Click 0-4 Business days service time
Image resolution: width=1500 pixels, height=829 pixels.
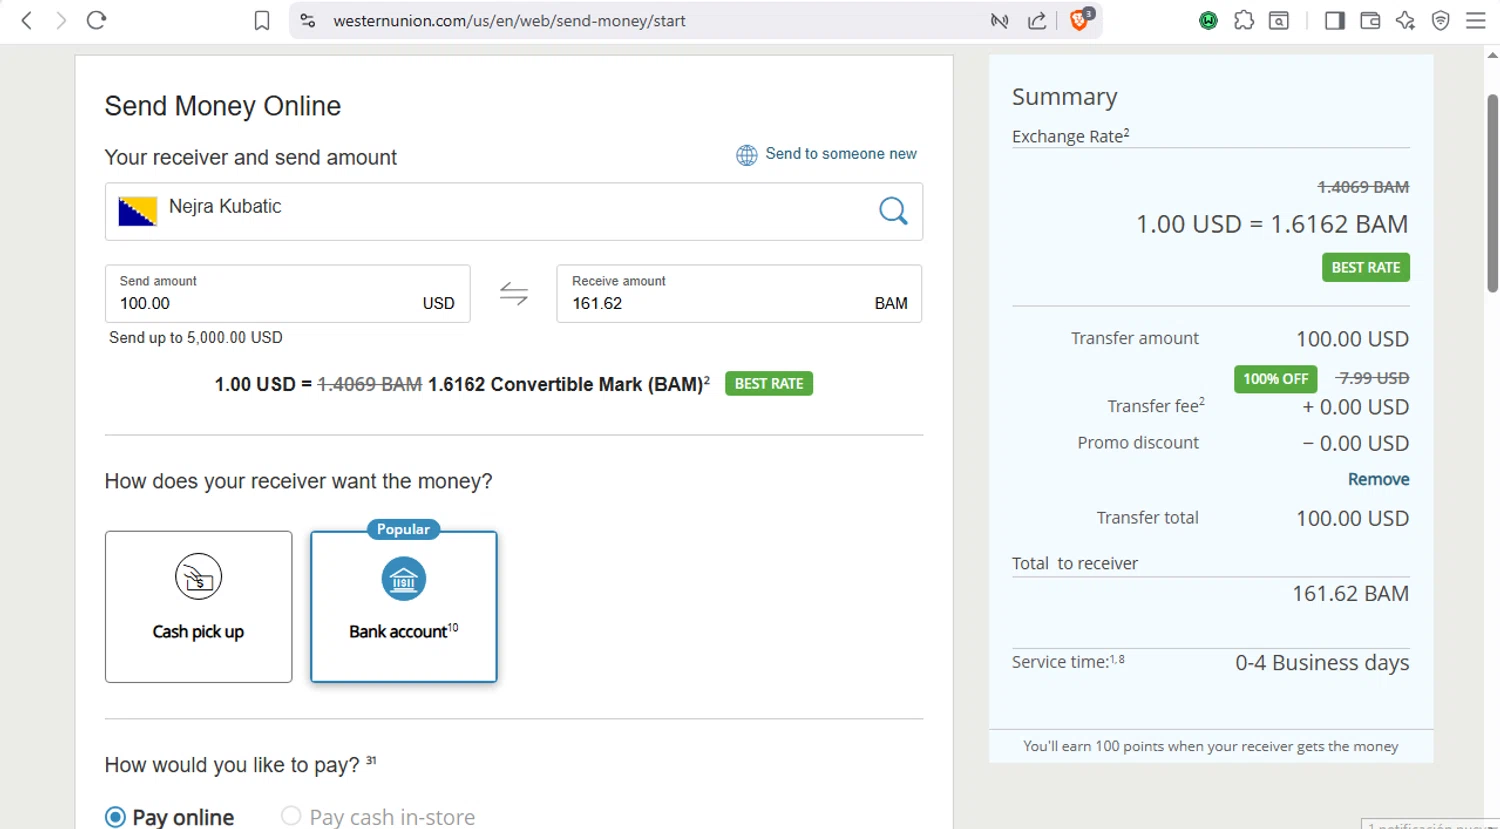tap(1322, 663)
